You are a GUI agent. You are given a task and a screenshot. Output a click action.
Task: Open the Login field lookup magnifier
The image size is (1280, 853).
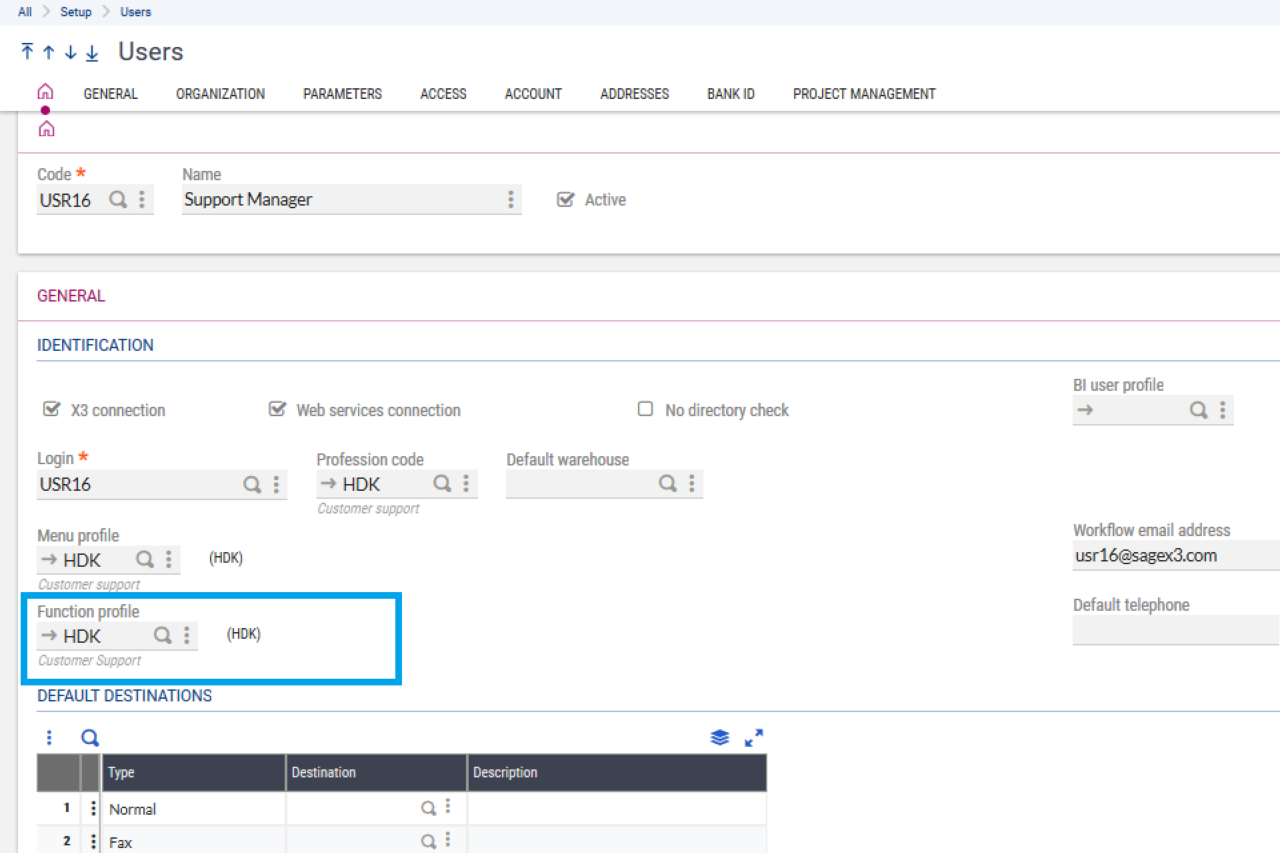tap(250, 484)
